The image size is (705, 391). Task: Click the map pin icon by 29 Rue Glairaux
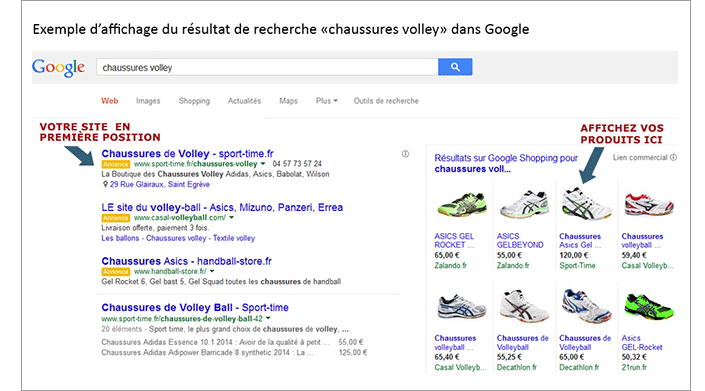[105, 184]
